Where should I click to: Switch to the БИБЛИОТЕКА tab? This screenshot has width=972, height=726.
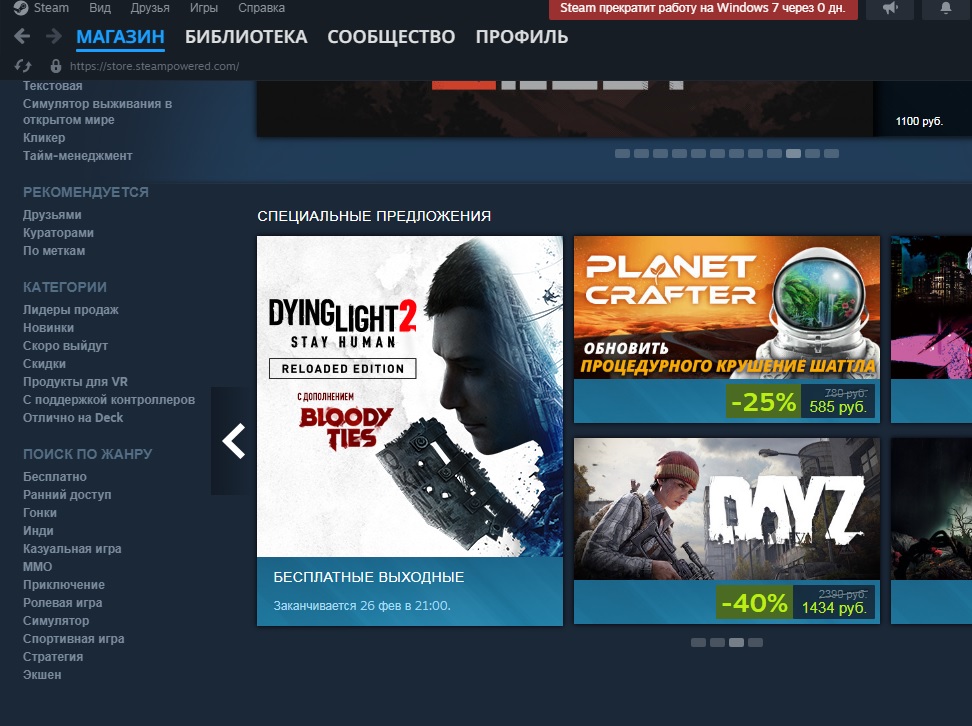tap(246, 37)
